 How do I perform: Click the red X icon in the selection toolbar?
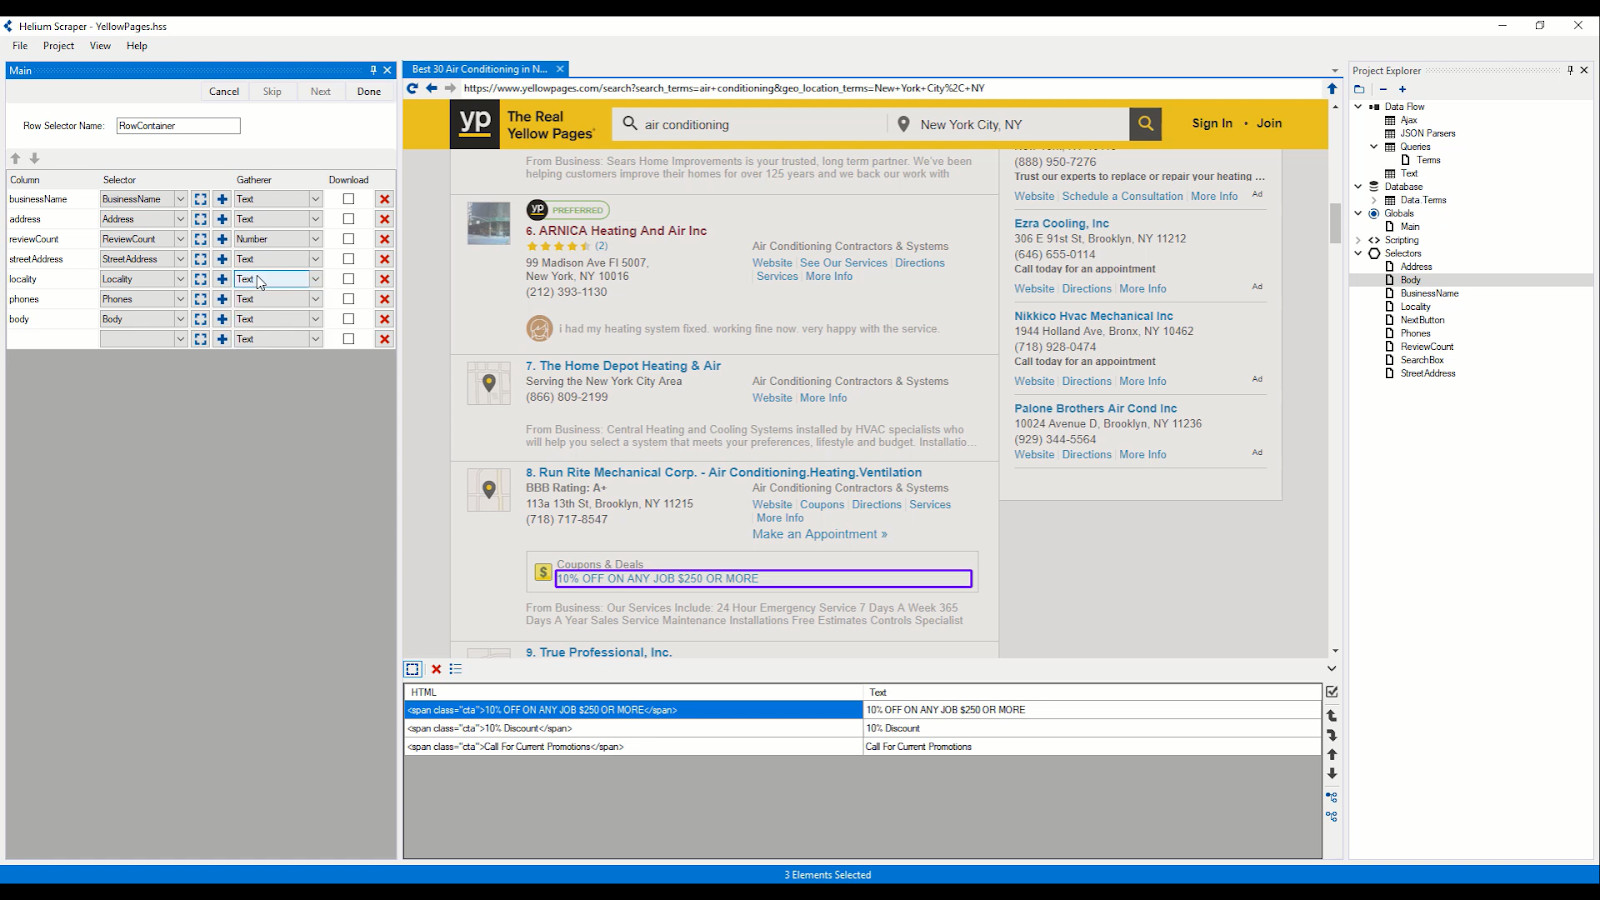tap(436, 669)
